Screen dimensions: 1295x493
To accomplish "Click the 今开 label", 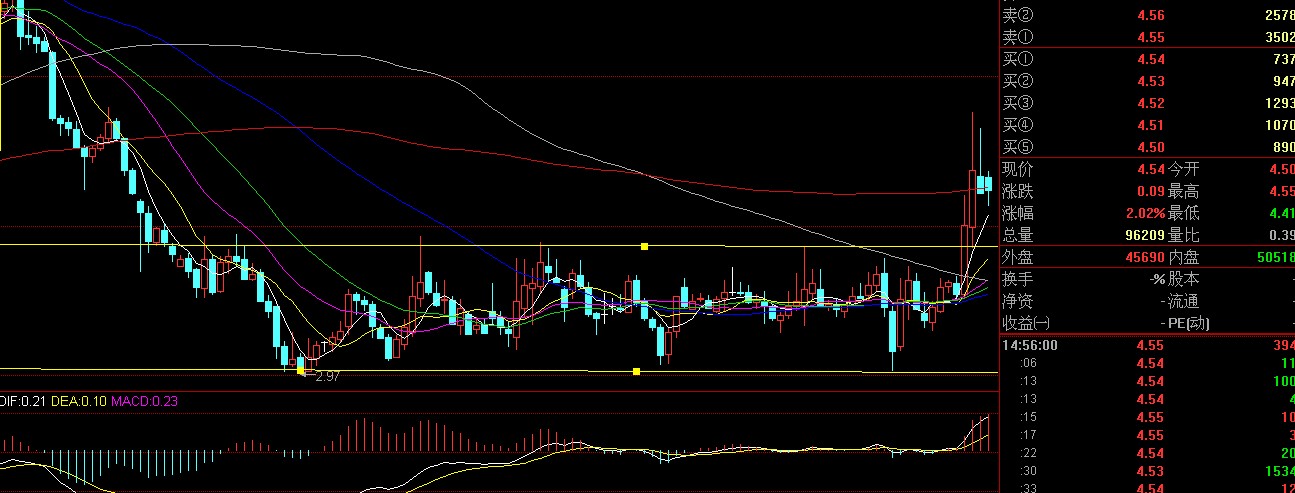I will coord(1183,169).
